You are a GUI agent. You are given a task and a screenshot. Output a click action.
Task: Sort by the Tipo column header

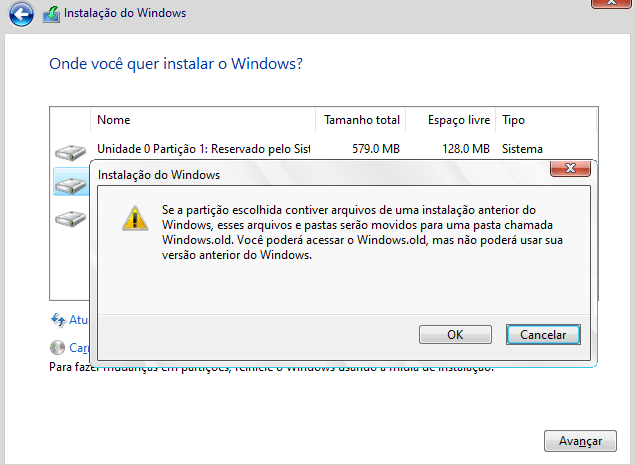pyautogui.click(x=546, y=120)
